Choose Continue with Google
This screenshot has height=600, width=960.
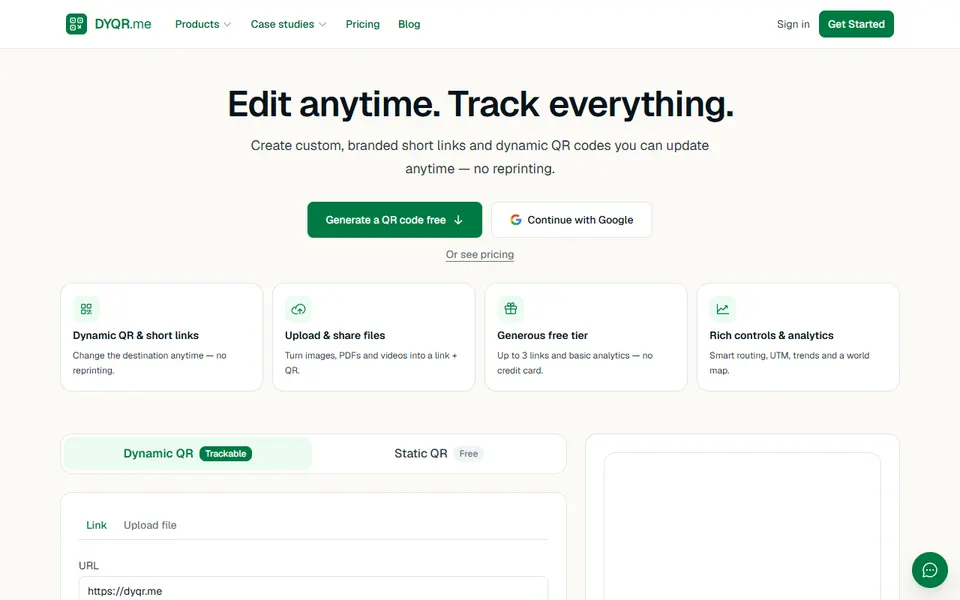pyautogui.click(x=571, y=220)
